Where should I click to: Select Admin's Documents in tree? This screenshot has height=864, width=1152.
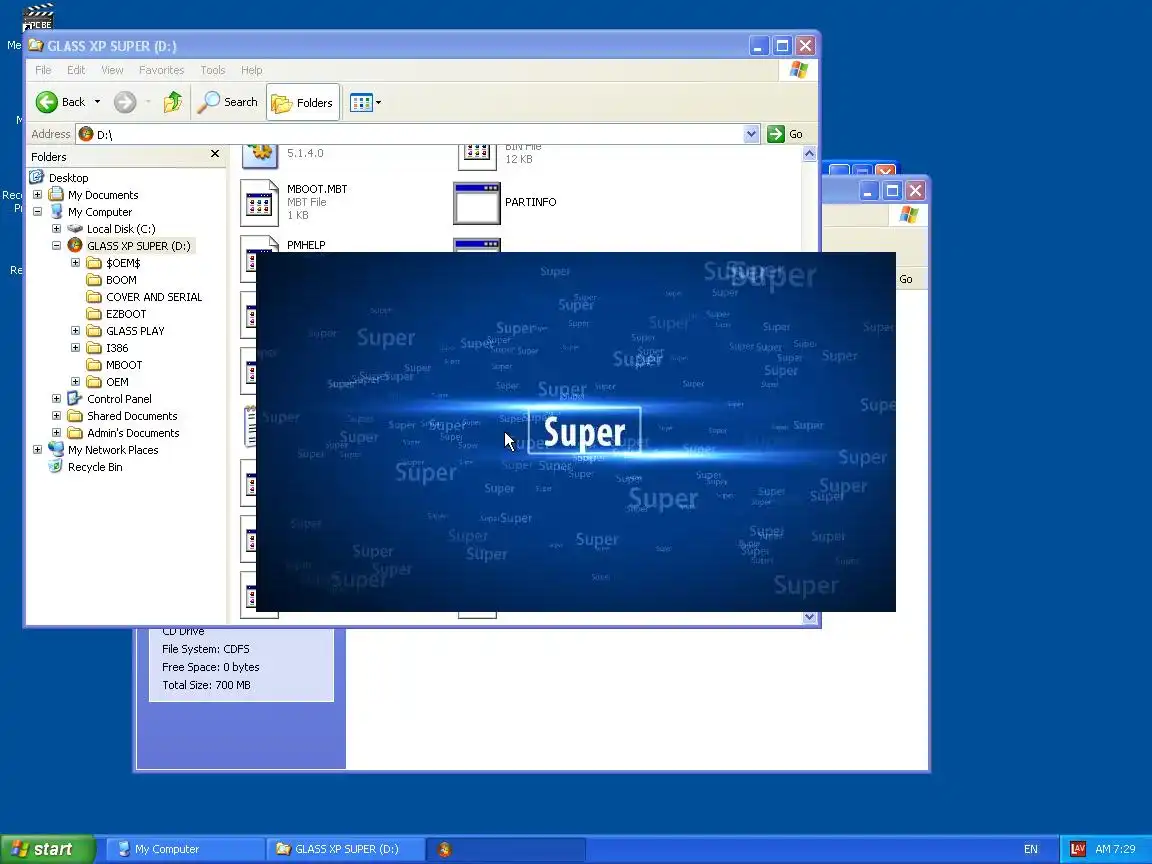point(133,433)
